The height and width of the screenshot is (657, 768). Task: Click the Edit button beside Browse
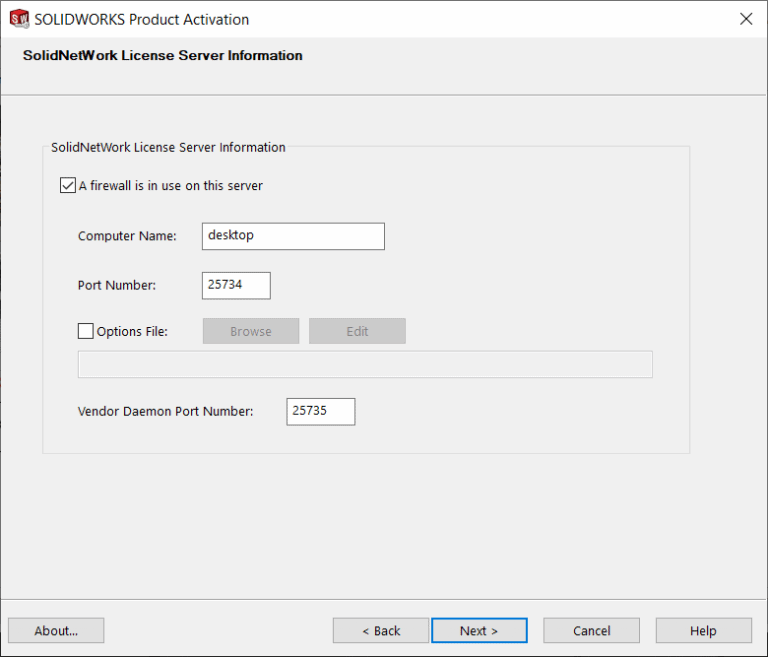point(357,331)
